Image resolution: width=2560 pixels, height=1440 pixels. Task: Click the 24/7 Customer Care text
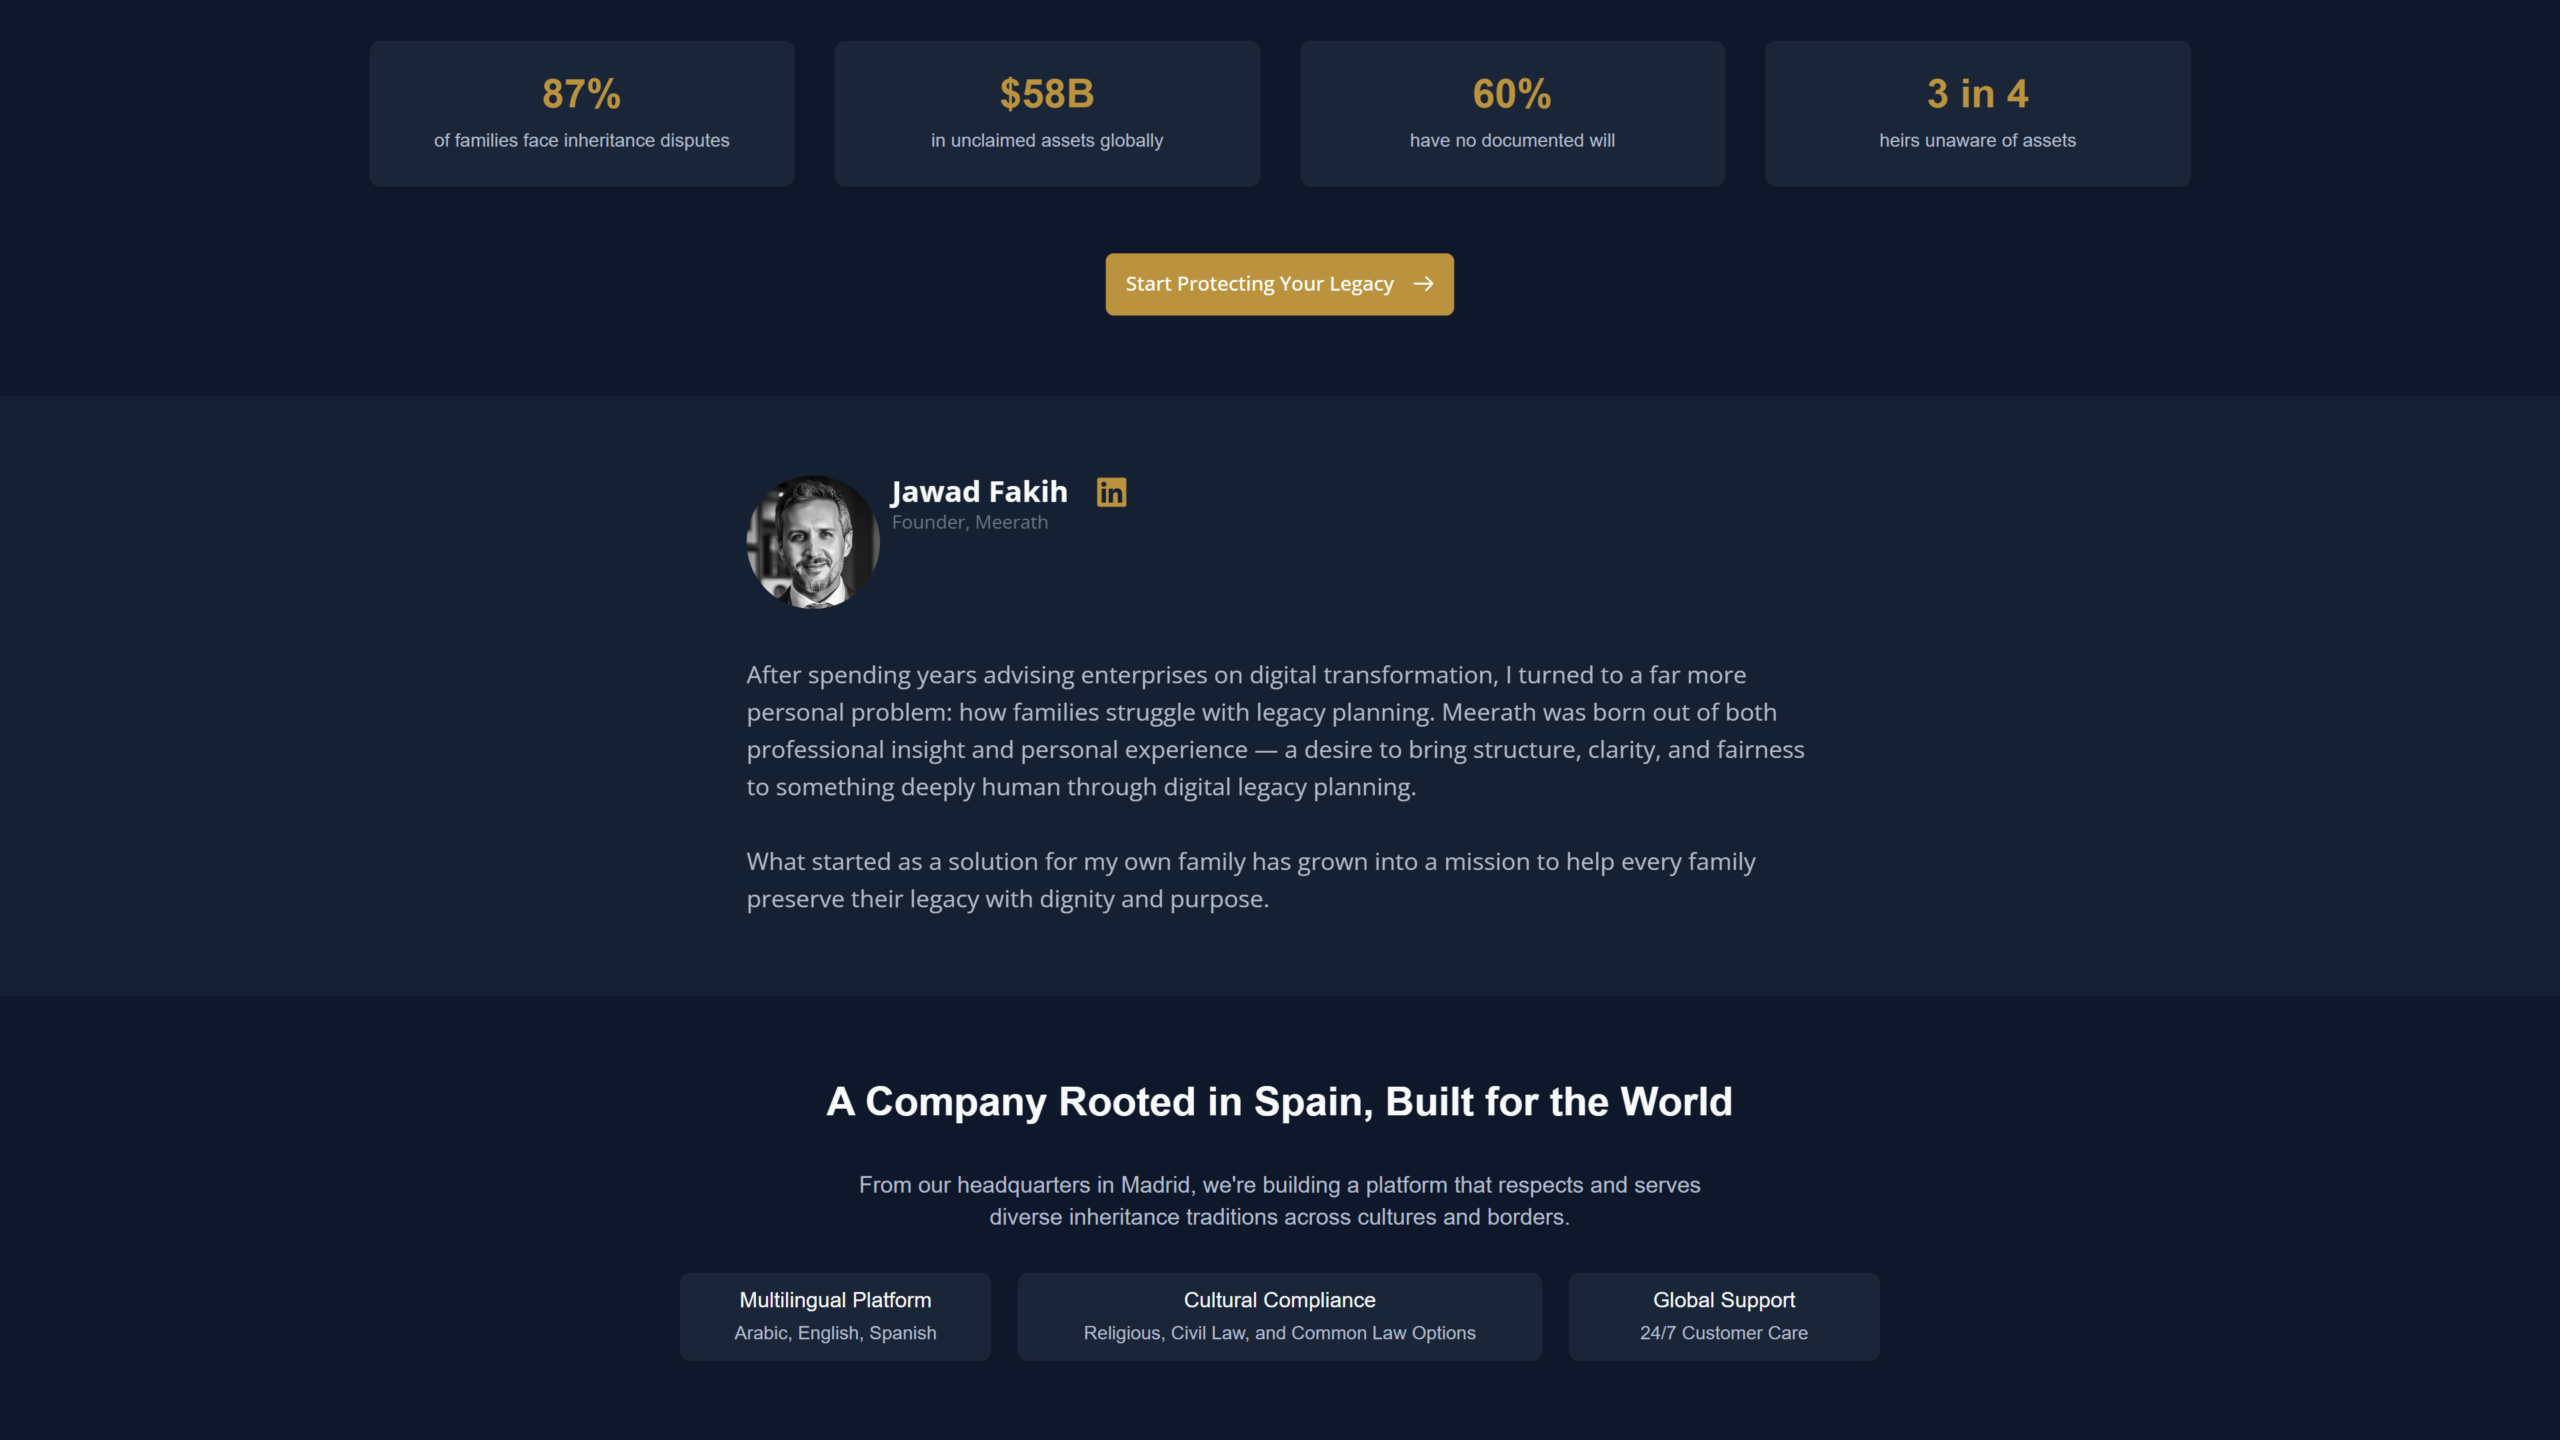[x=1724, y=1333]
